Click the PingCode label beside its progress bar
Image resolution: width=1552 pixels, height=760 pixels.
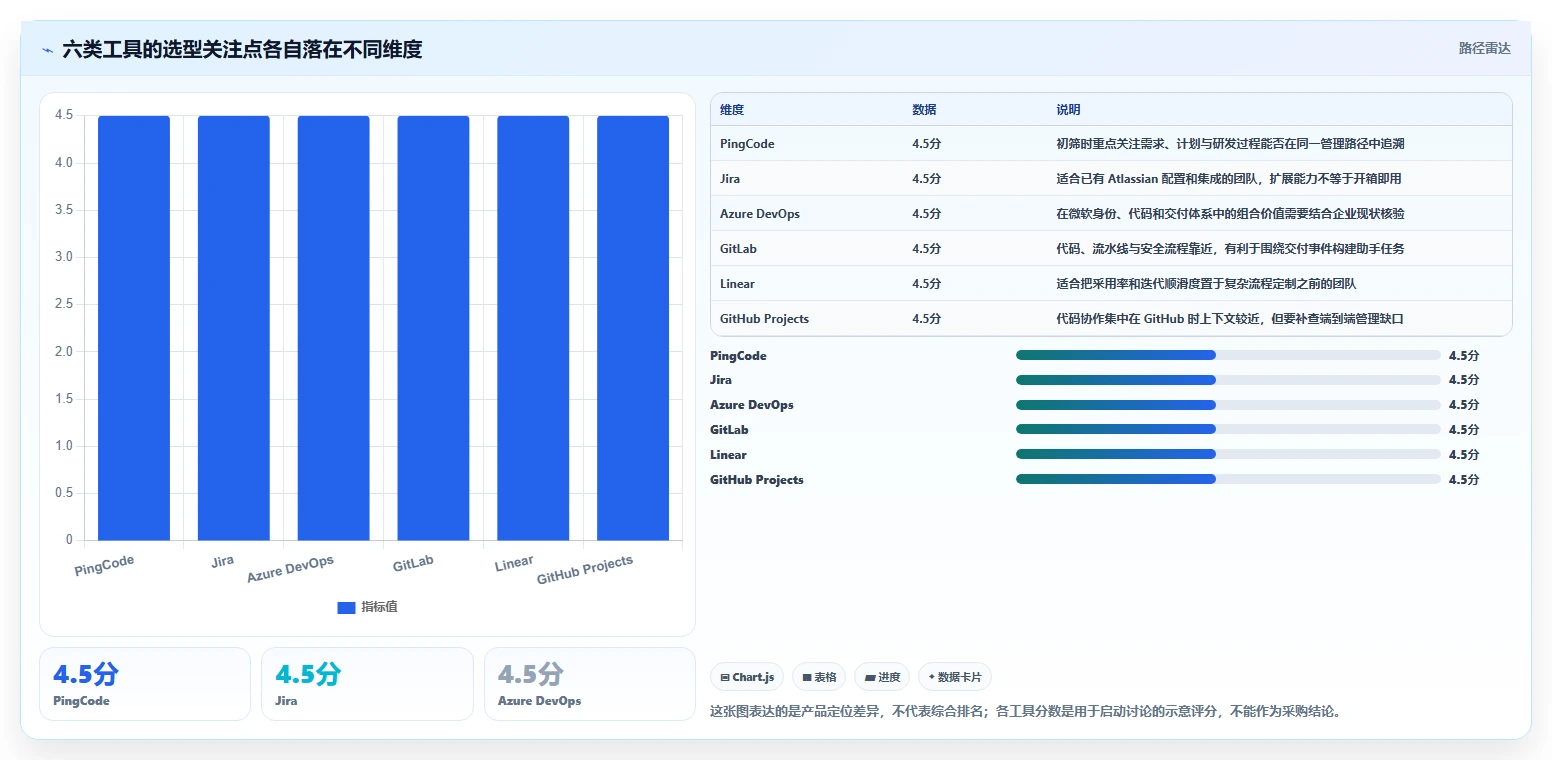coord(738,356)
